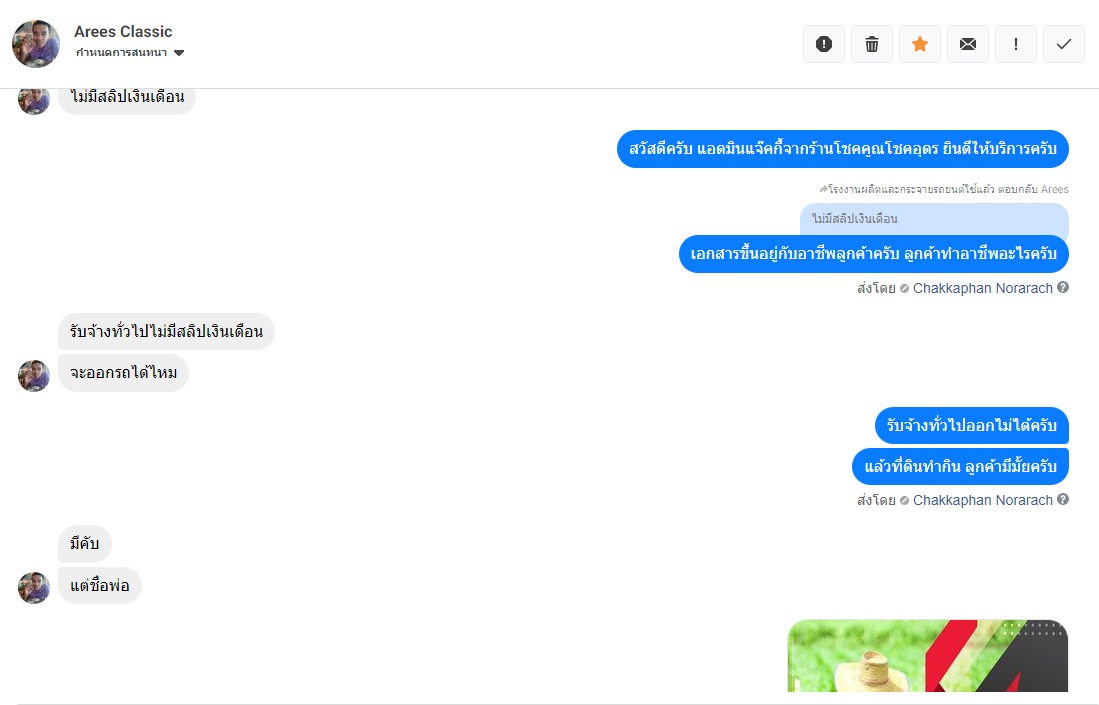Viewport: 1099px width, 705px height.
Task: Mark conversation unread with envelope icon
Action: click(968, 44)
